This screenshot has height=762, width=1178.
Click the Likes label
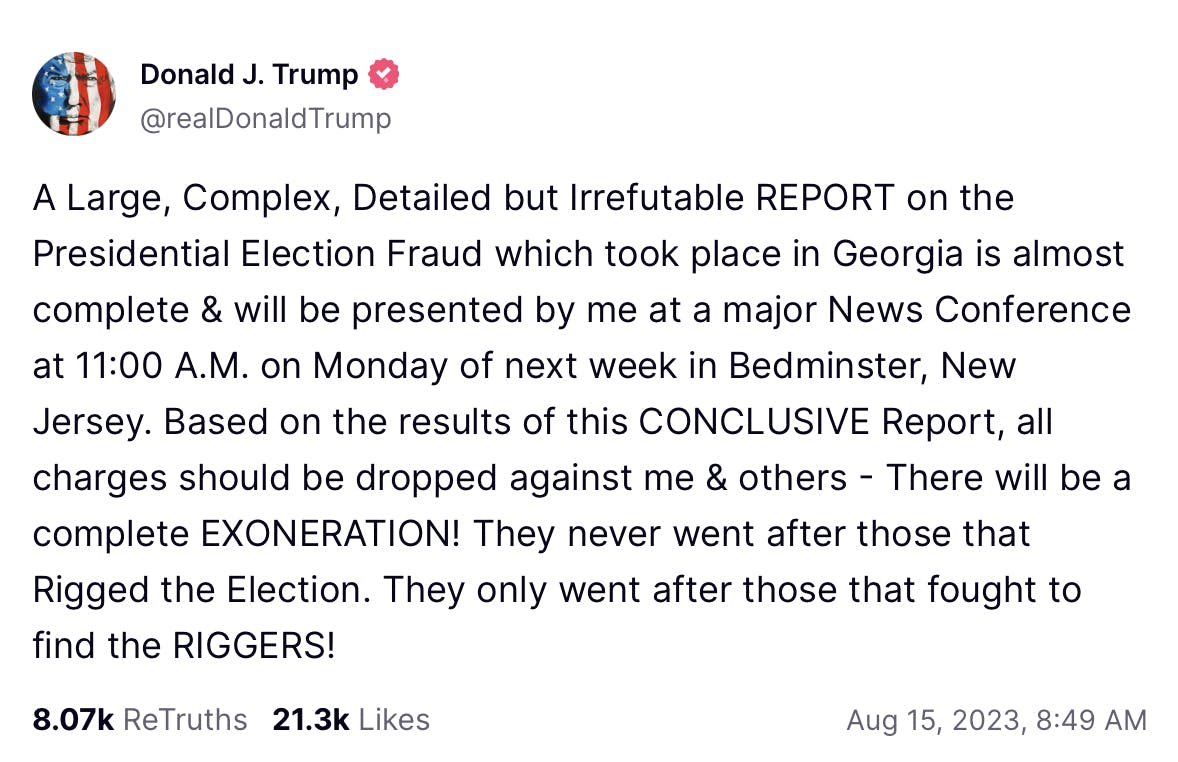(x=394, y=720)
